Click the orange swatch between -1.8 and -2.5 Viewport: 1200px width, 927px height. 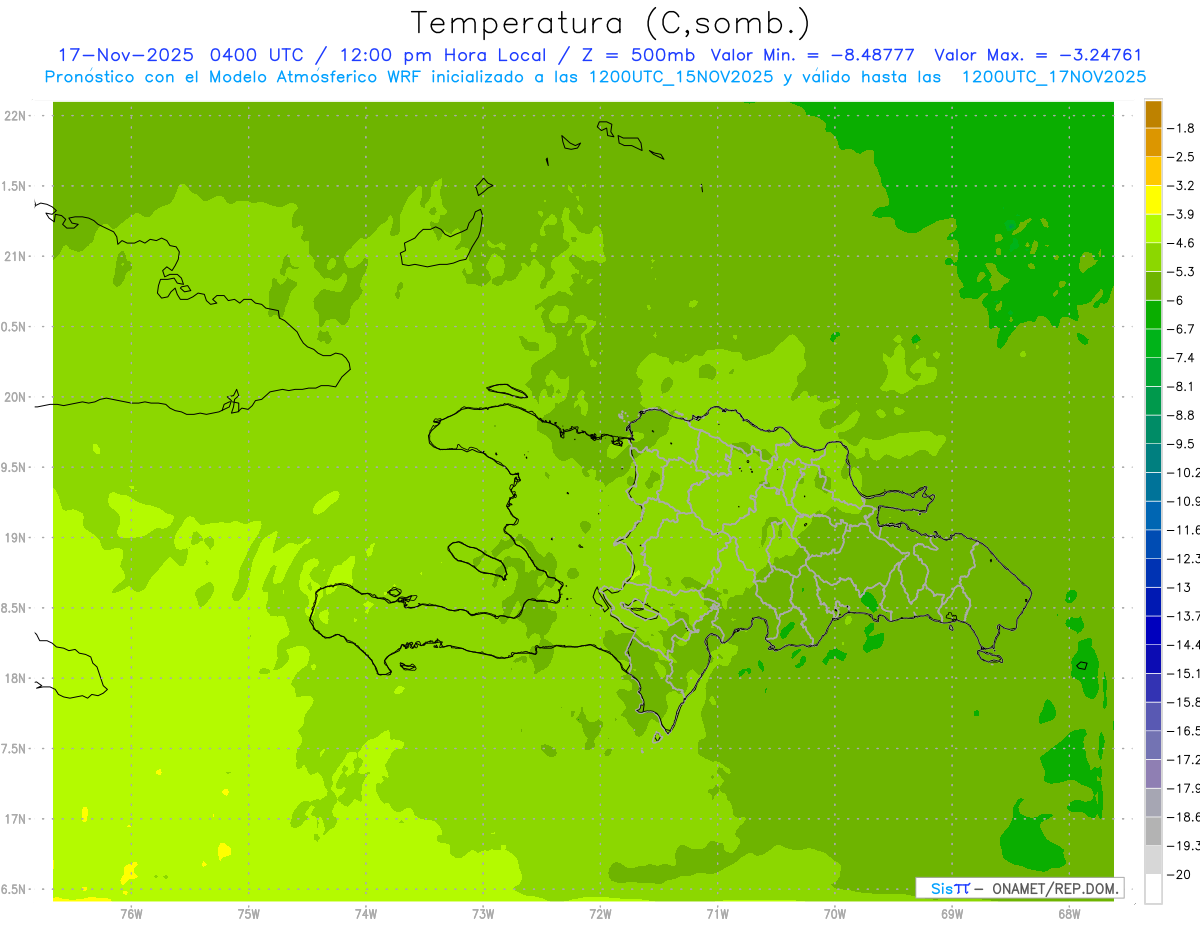1153,143
